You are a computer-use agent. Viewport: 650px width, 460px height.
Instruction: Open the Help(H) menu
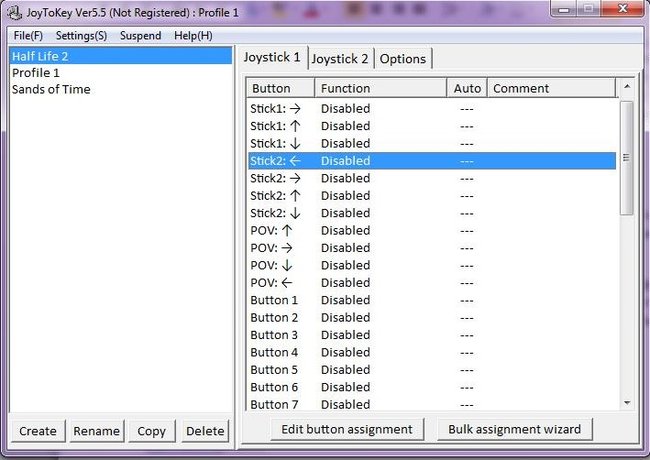click(193, 36)
